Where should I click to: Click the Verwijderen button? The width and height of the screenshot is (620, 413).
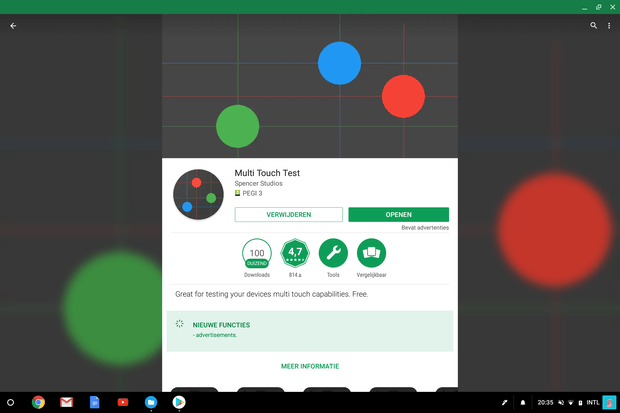point(289,214)
